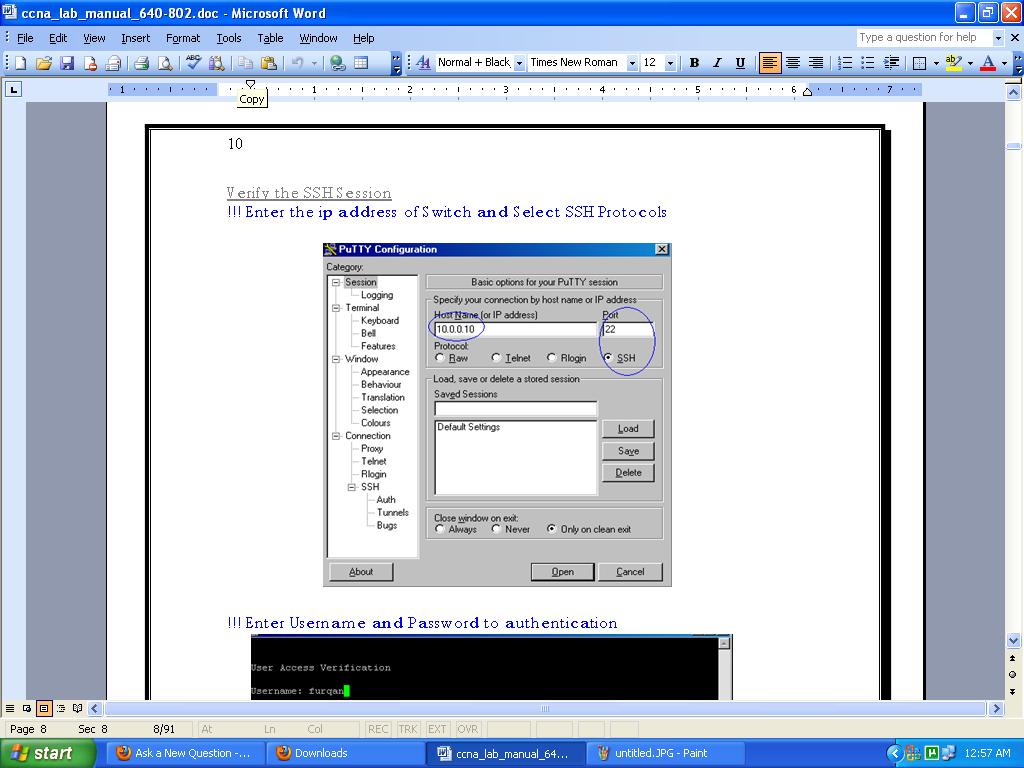Open the font size dropdown
The width and height of the screenshot is (1024, 768).
(671, 62)
